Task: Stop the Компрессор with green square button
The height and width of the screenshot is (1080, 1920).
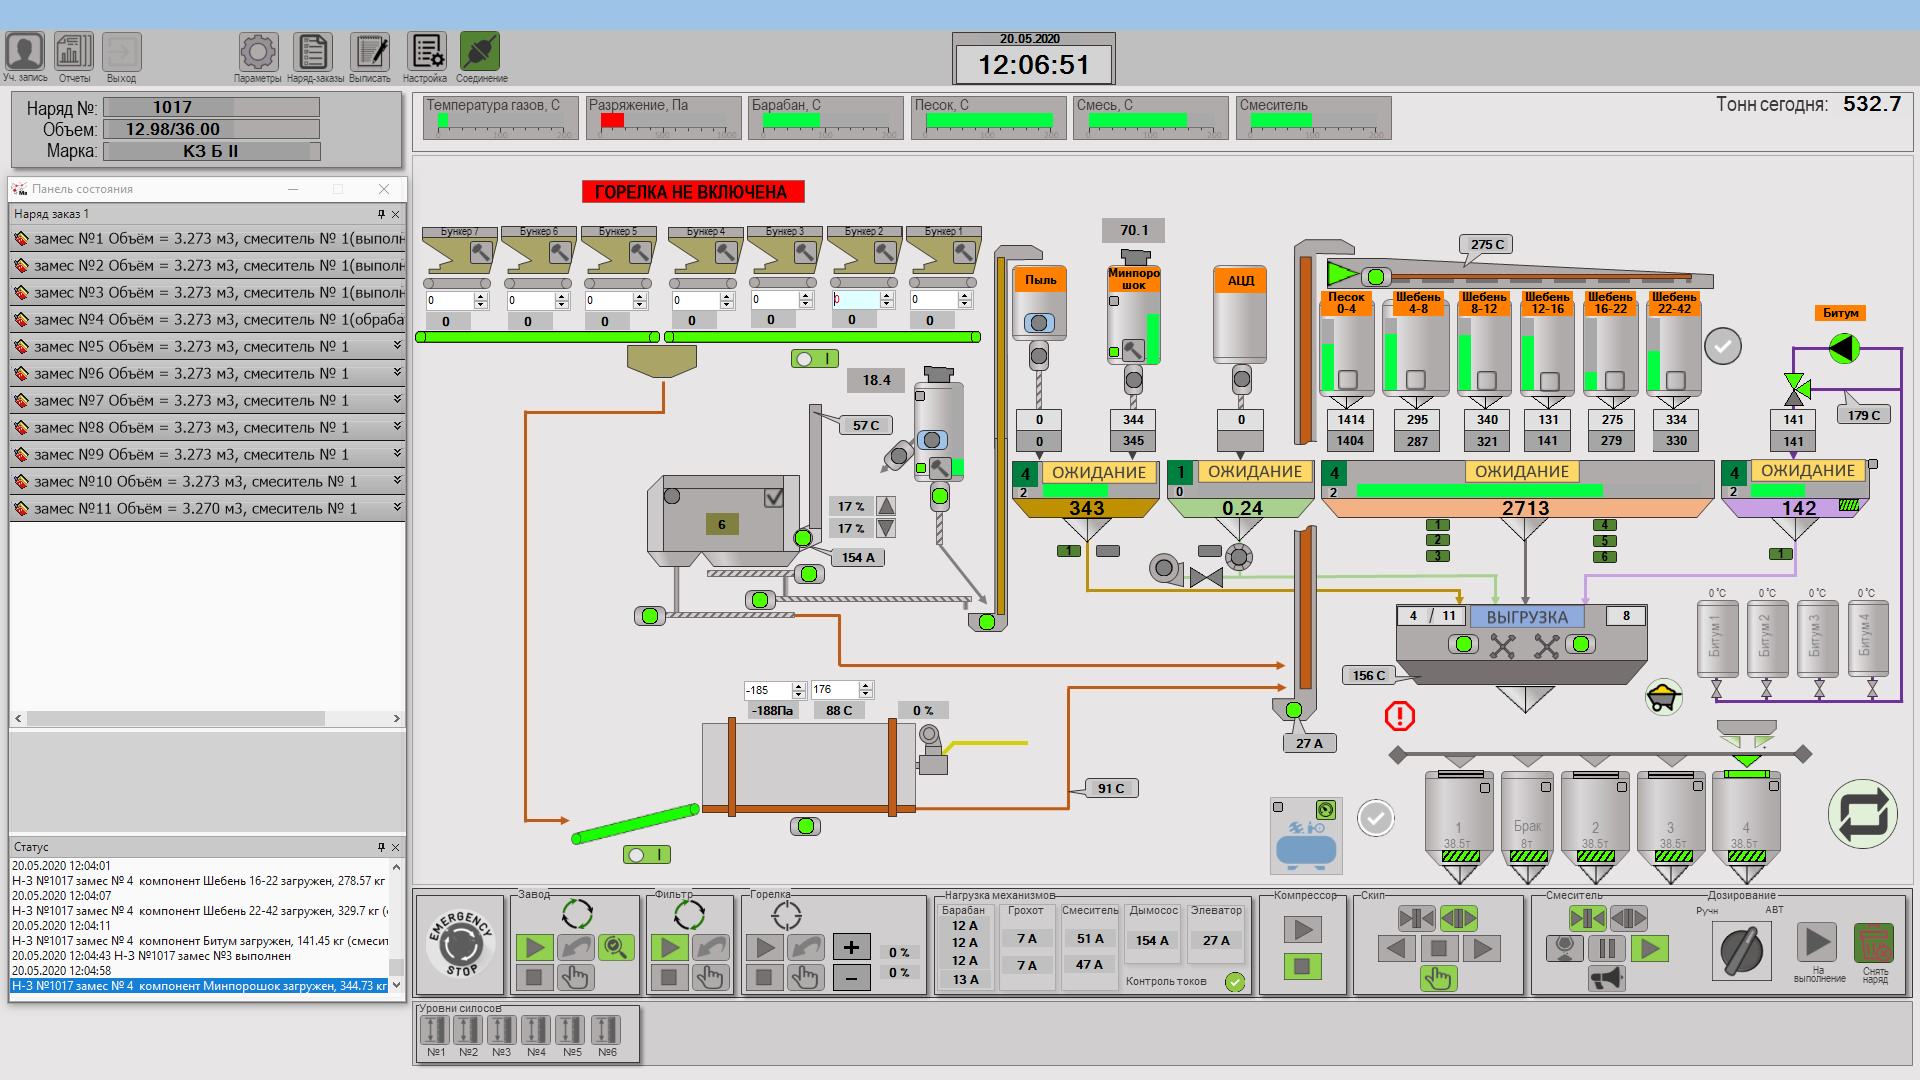Action: coord(1302,966)
